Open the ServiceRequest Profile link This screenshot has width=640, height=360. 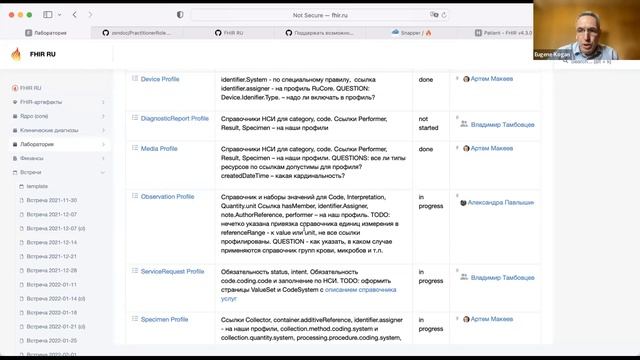pyautogui.click(x=172, y=271)
